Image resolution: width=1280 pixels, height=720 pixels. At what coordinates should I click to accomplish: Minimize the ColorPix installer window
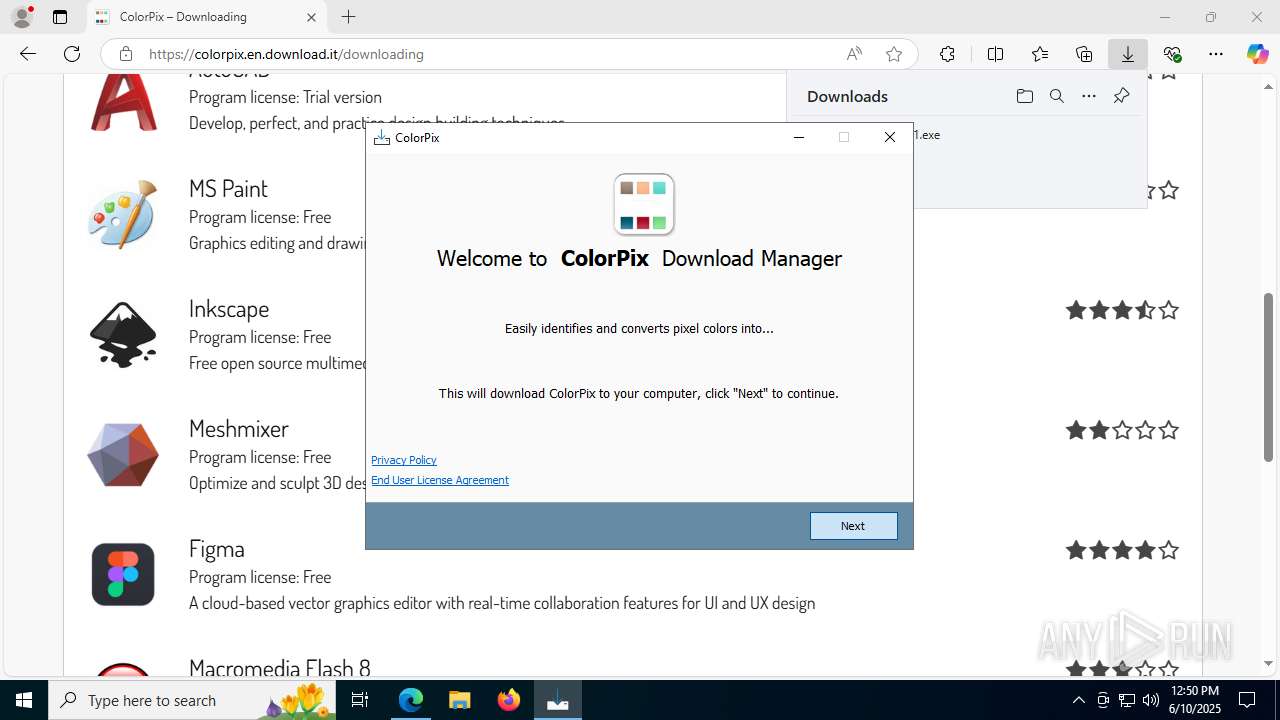(799, 137)
